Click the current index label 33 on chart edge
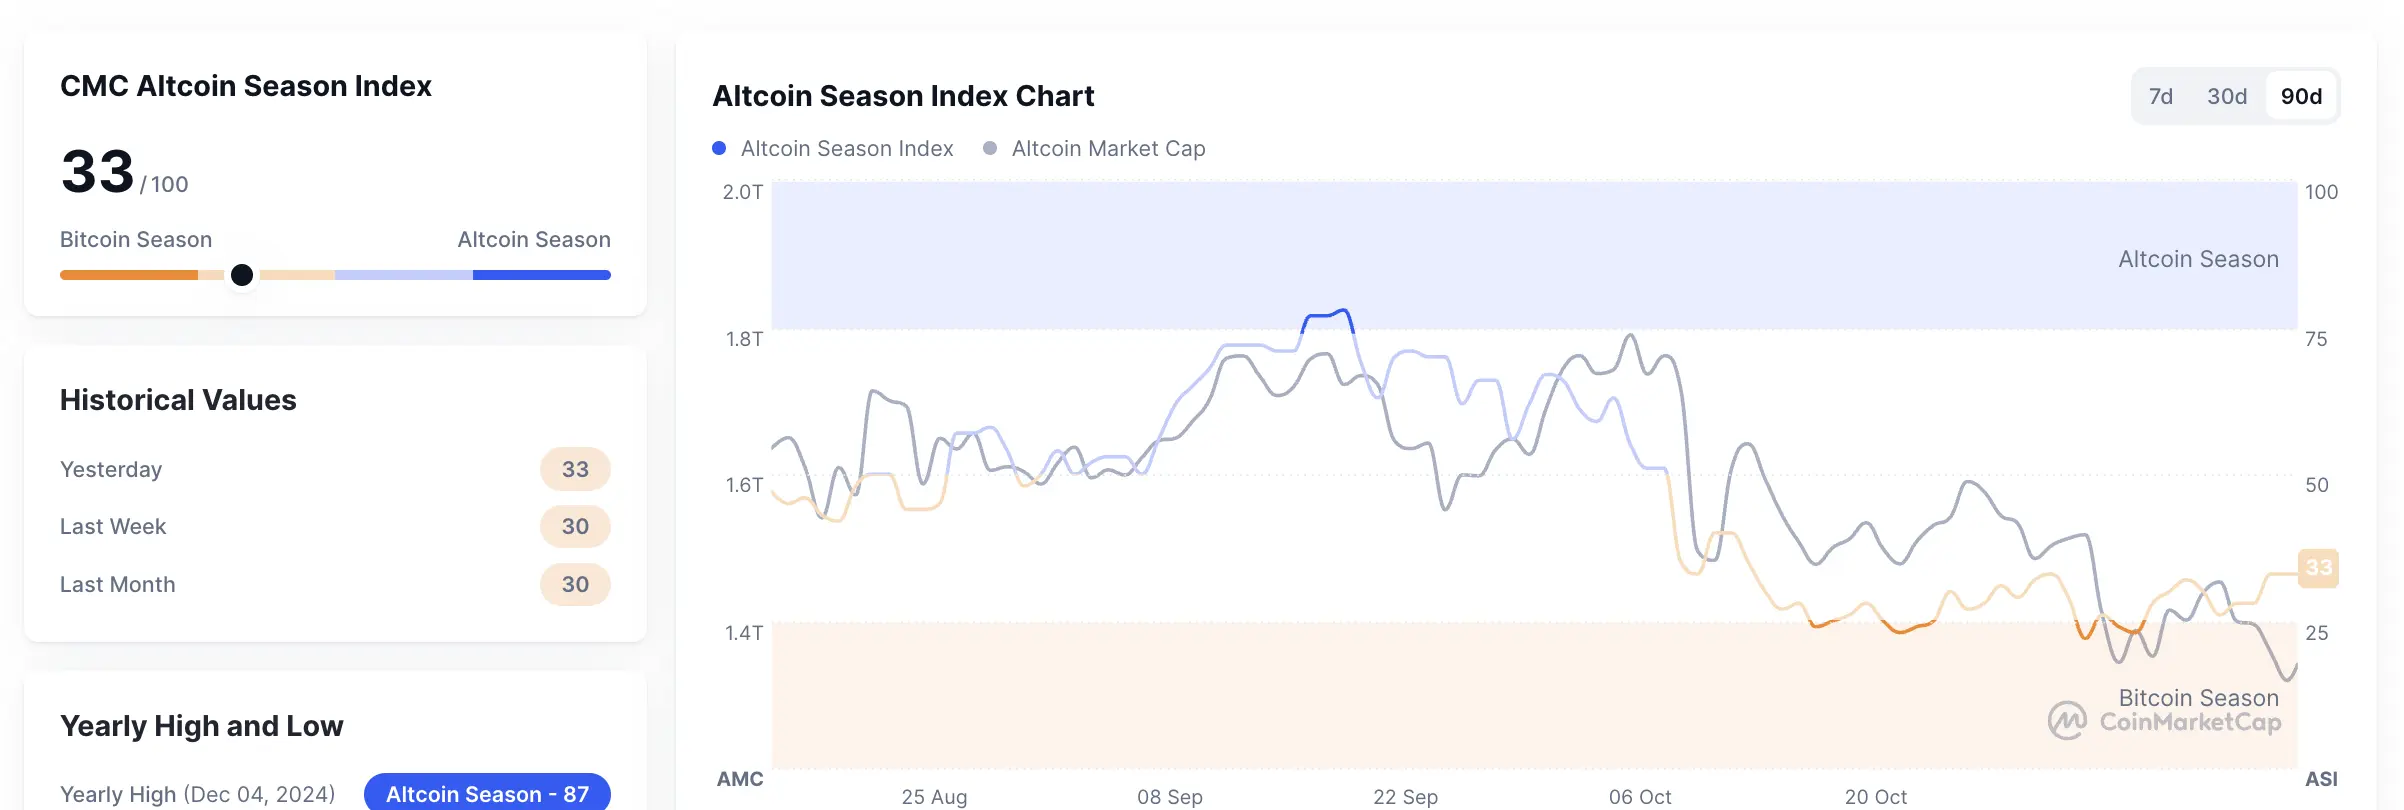This screenshot has height=810, width=2404. 2318,568
